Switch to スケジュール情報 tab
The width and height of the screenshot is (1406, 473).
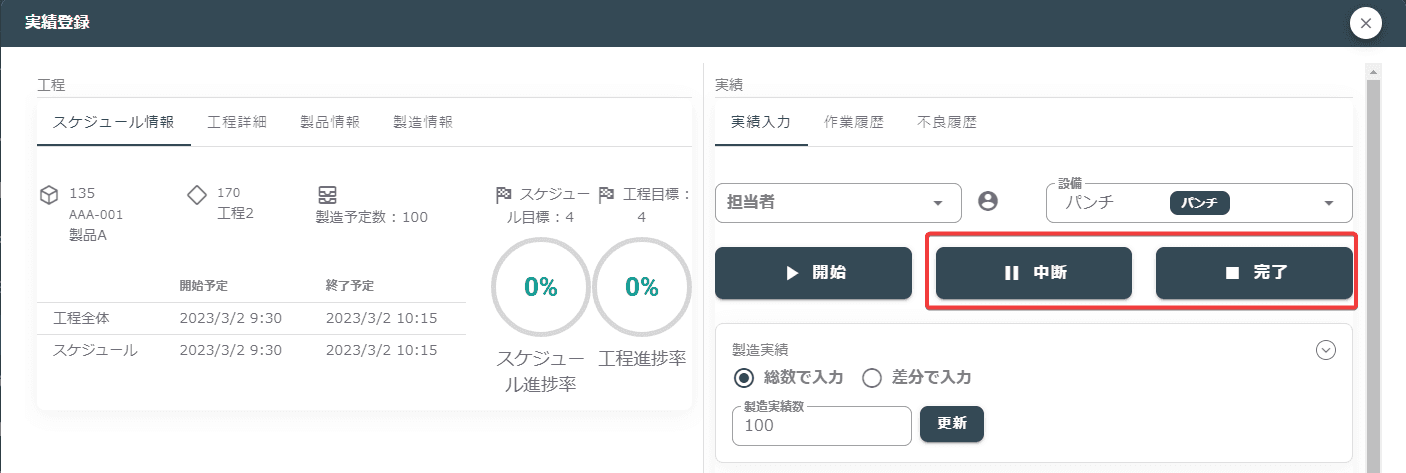pos(113,122)
